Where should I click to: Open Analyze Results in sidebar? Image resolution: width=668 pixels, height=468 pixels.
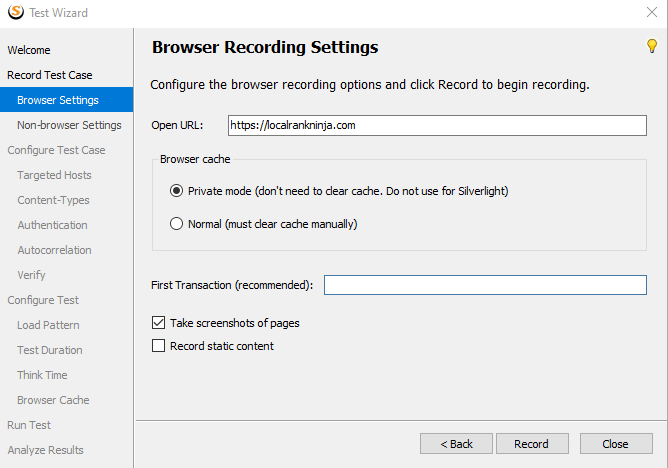coord(45,450)
